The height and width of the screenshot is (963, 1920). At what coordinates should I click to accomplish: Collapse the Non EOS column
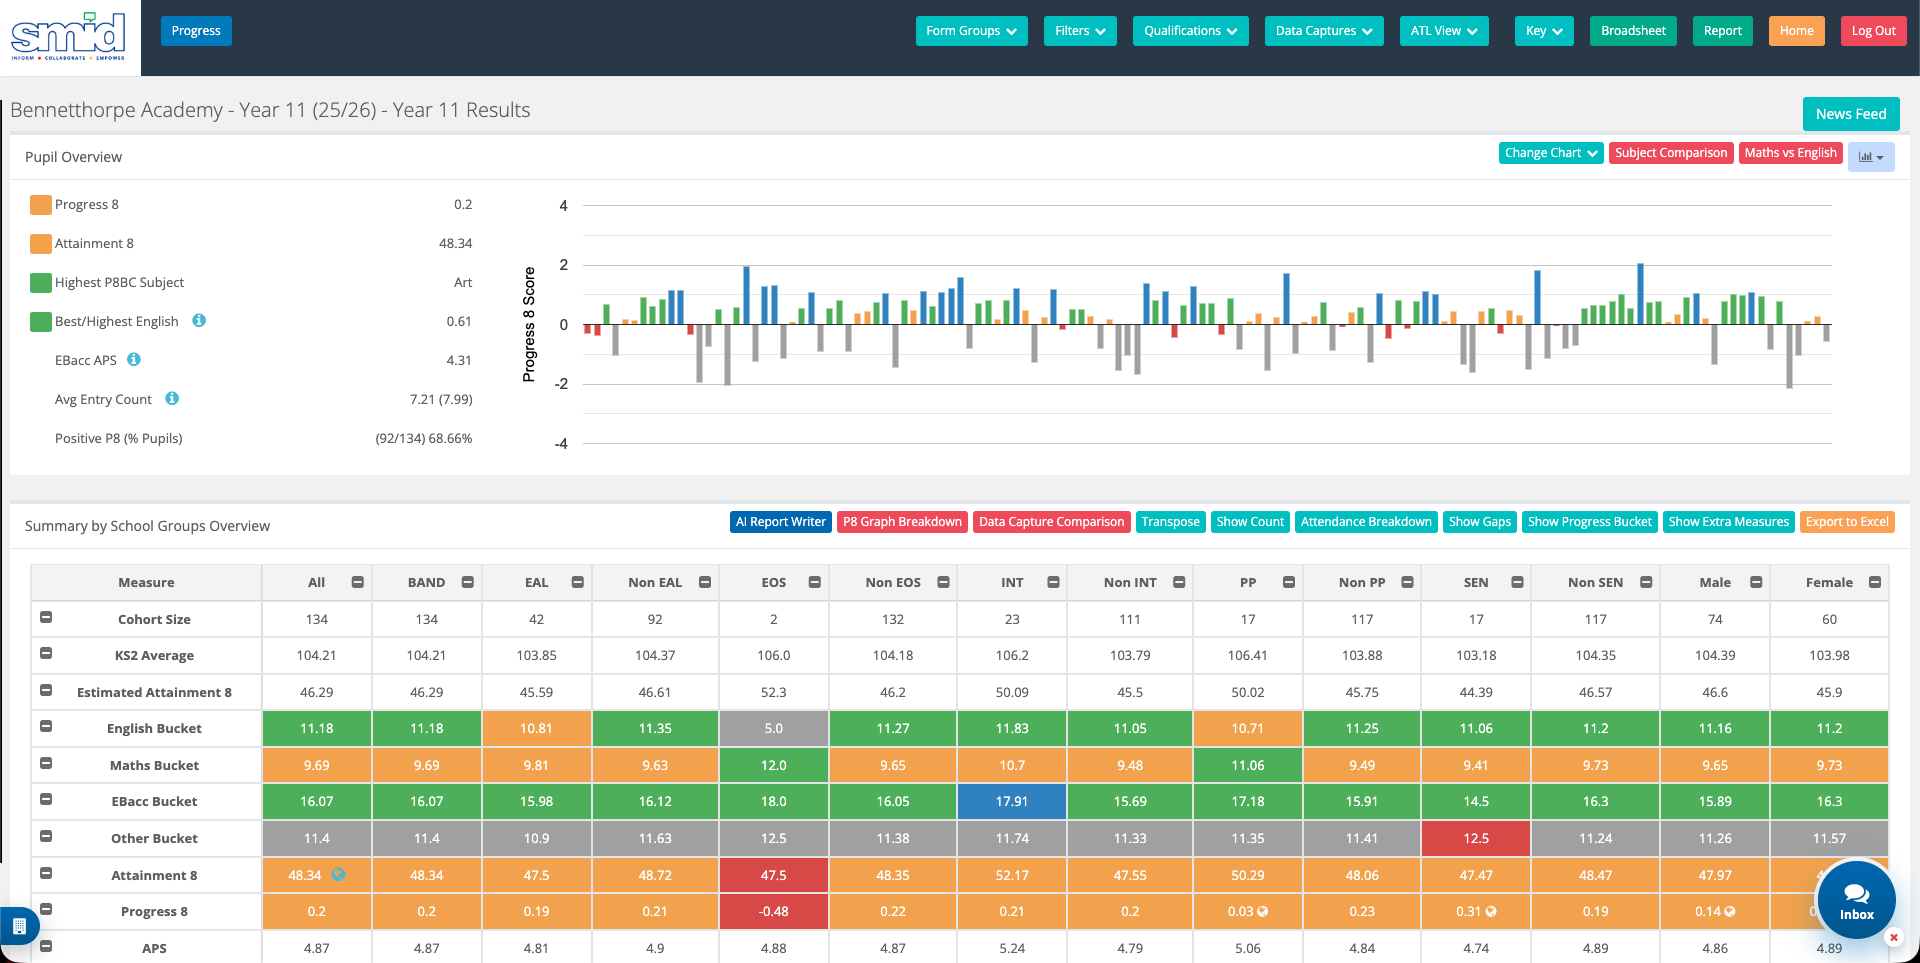[943, 582]
